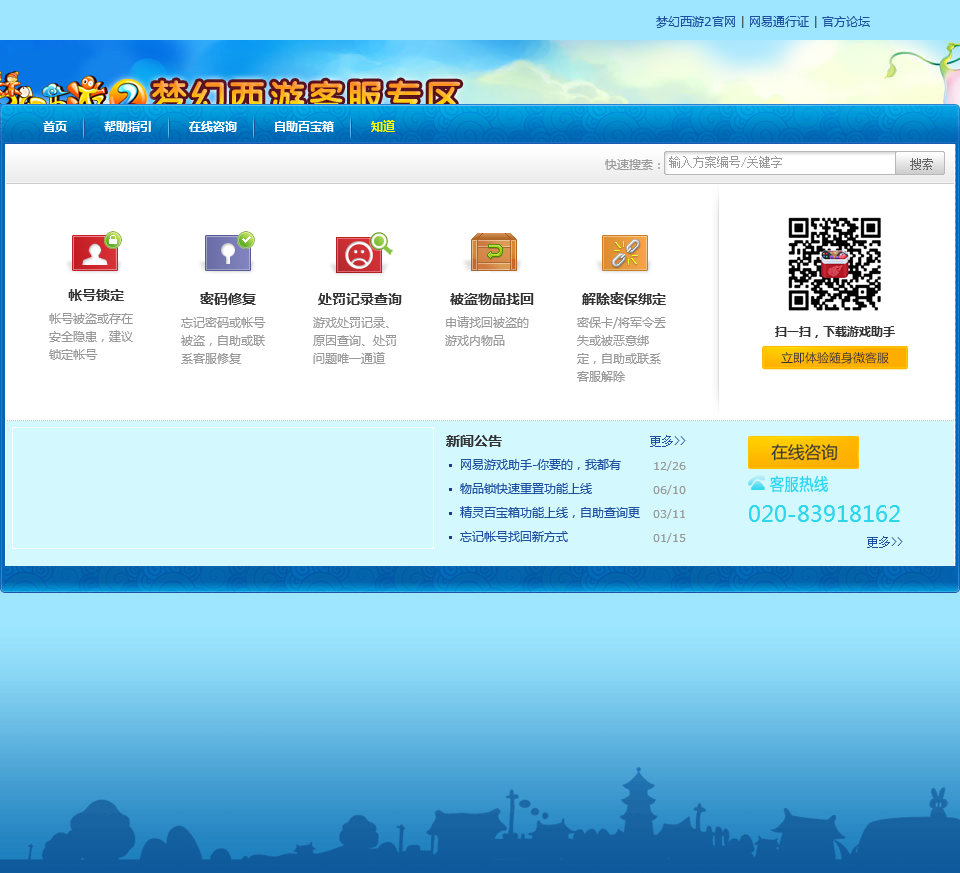The height and width of the screenshot is (873, 960).
Task: Open news 物品锁快速重置功能上线
Action: coord(526,489)
